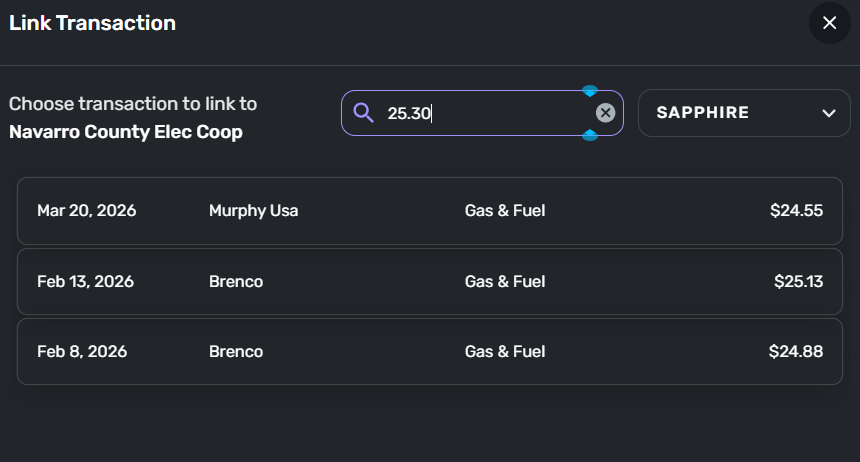The image size is (860, 462).
Task: Click the Navarro County Elec Coop label
Action: tap(126, 132)
